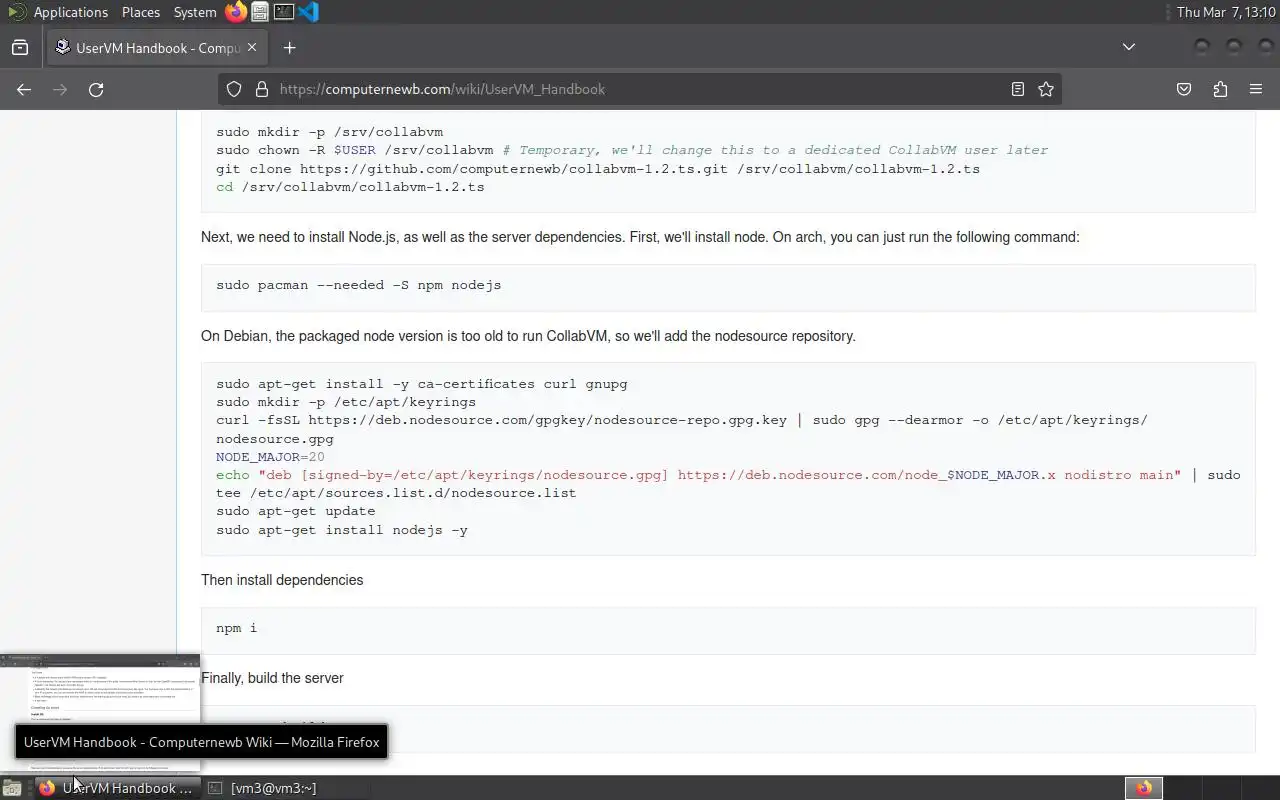Click the "On Debian, the packaged node version" paragraph
The image size is (1280, 800).
click(528, 336)
